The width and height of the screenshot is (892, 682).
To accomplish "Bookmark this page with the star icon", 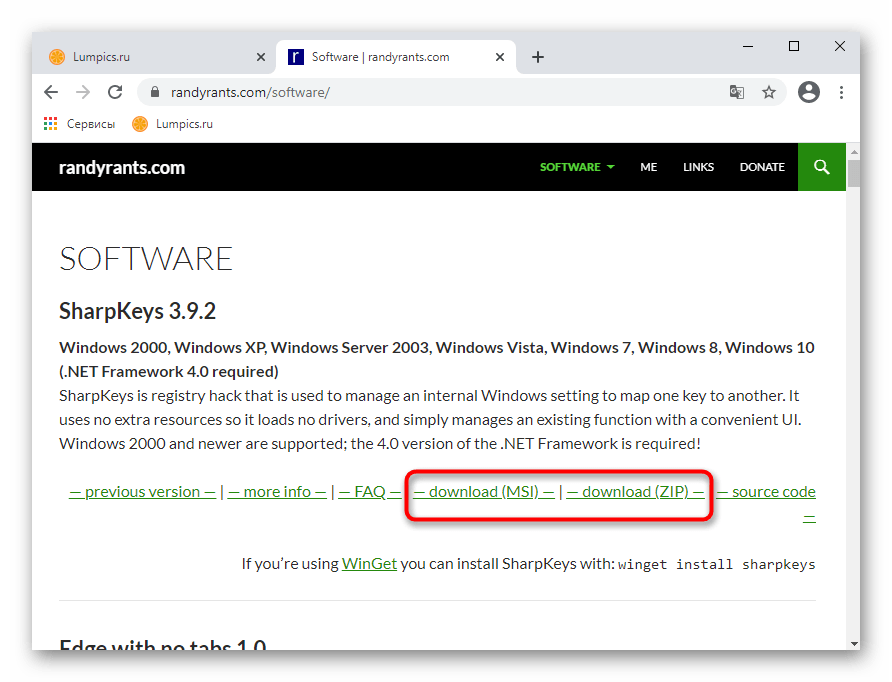I will (x=769, y=92).
